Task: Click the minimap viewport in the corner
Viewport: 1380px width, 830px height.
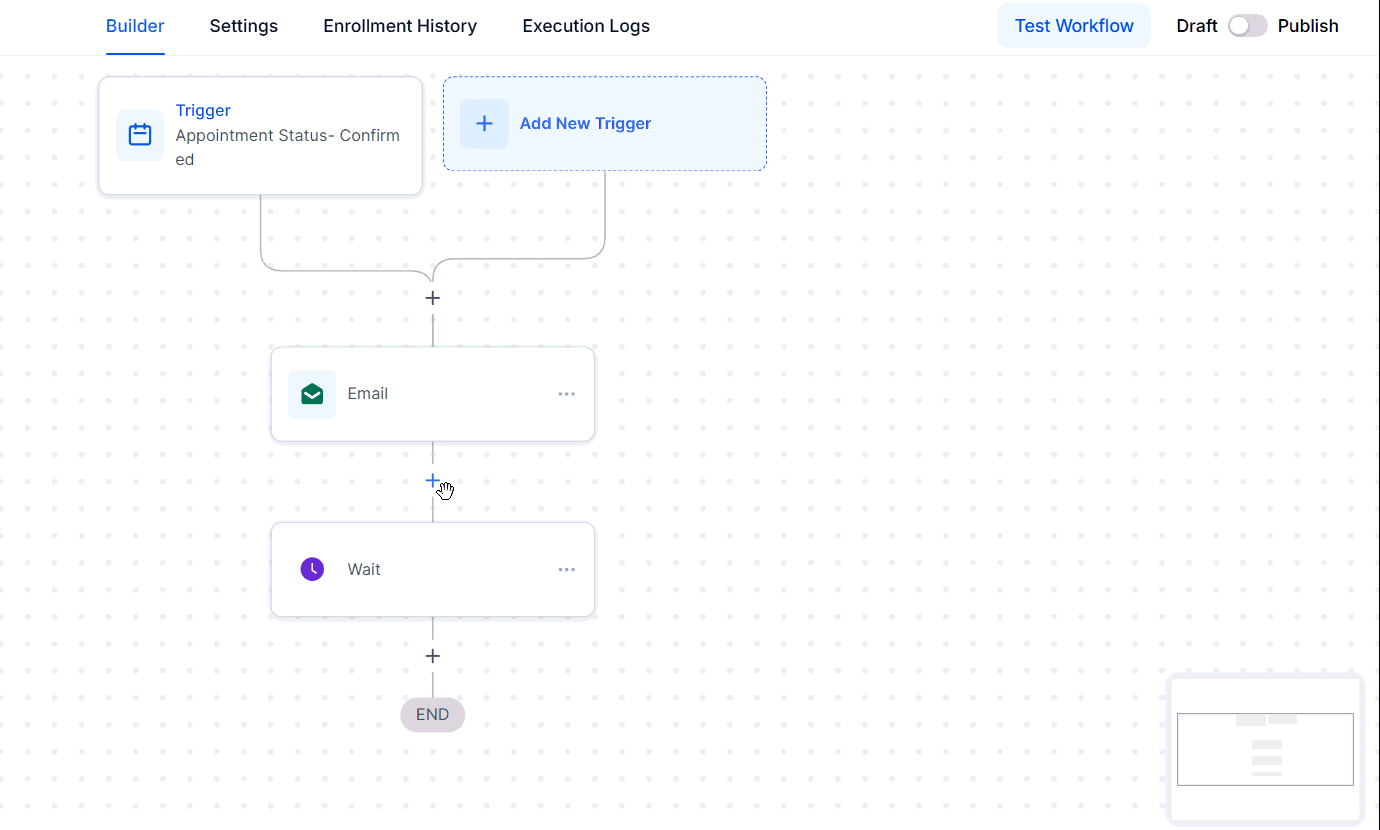Action: point(1265,749)
